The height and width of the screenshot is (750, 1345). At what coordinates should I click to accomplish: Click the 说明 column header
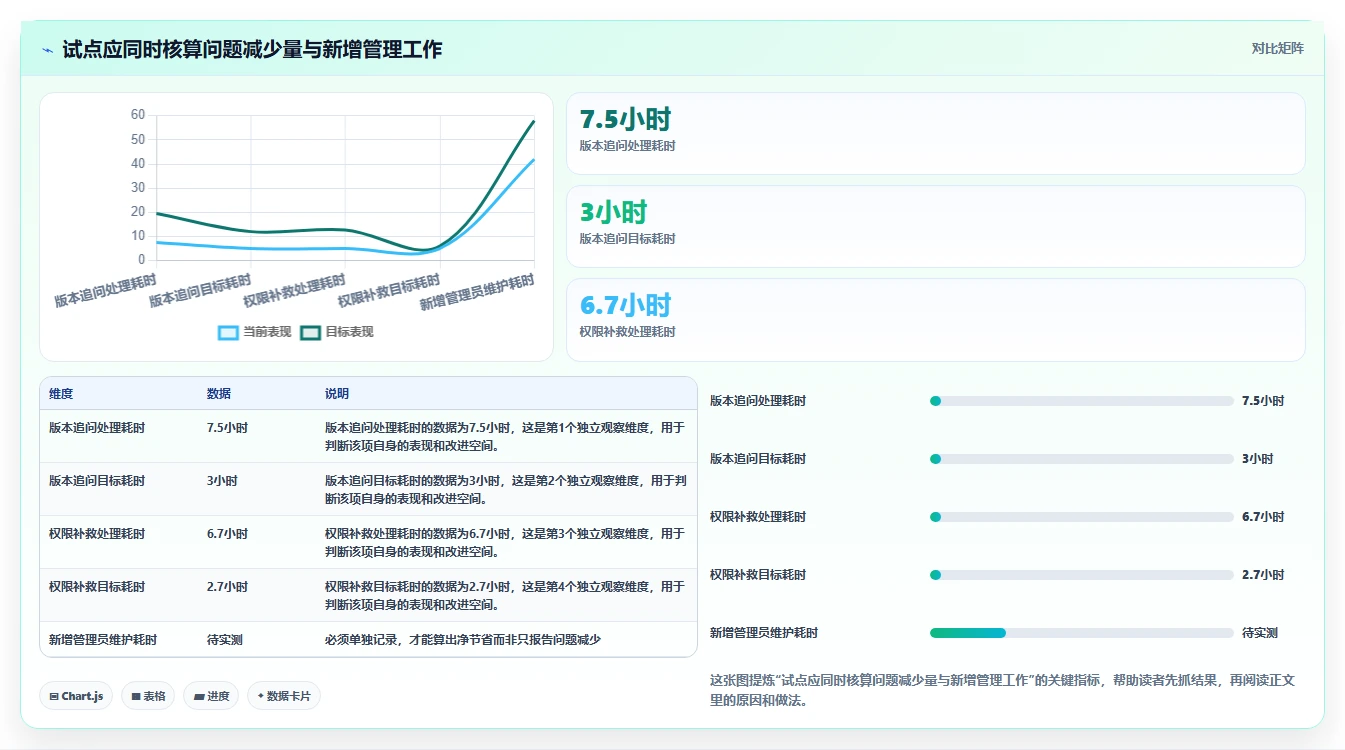[337, 394]
